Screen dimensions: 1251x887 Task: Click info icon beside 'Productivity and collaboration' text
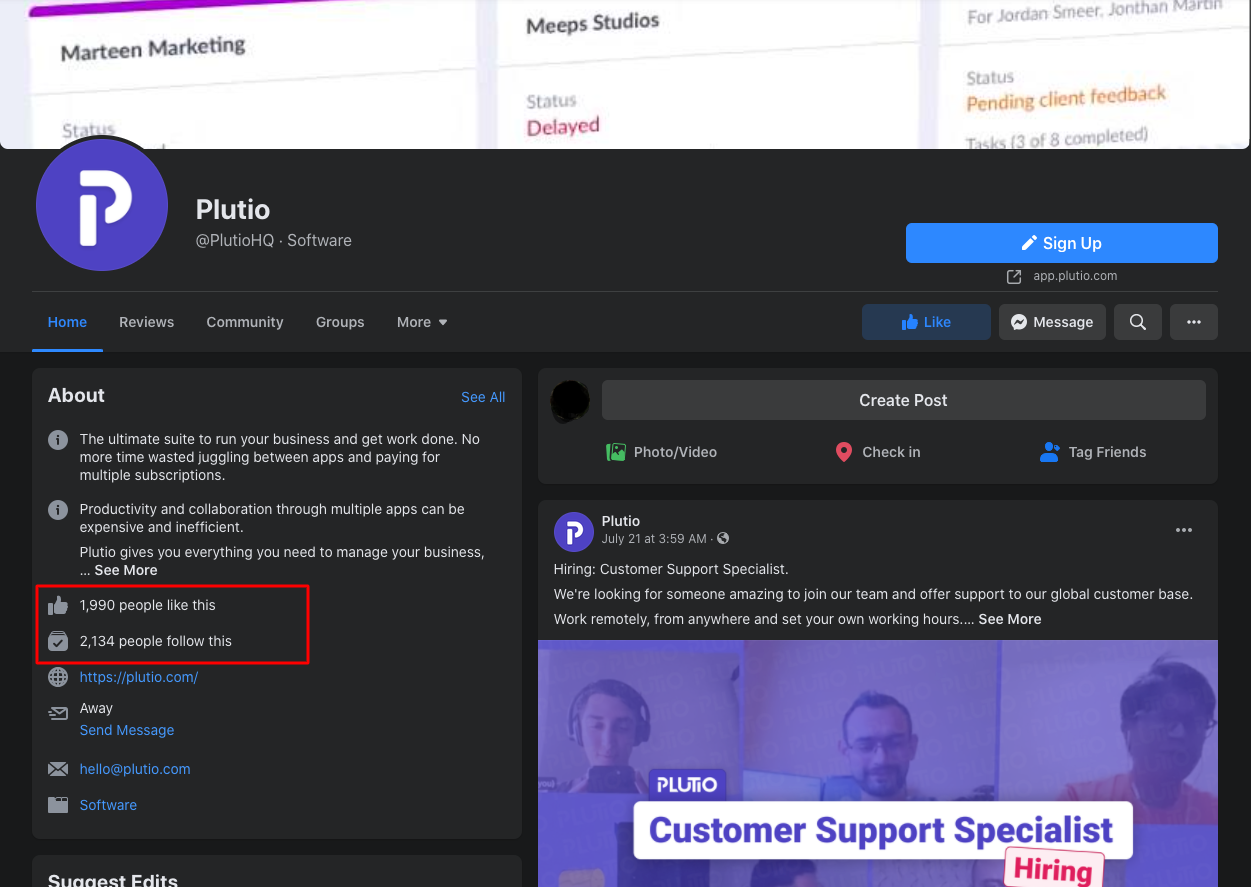(58, 510)
